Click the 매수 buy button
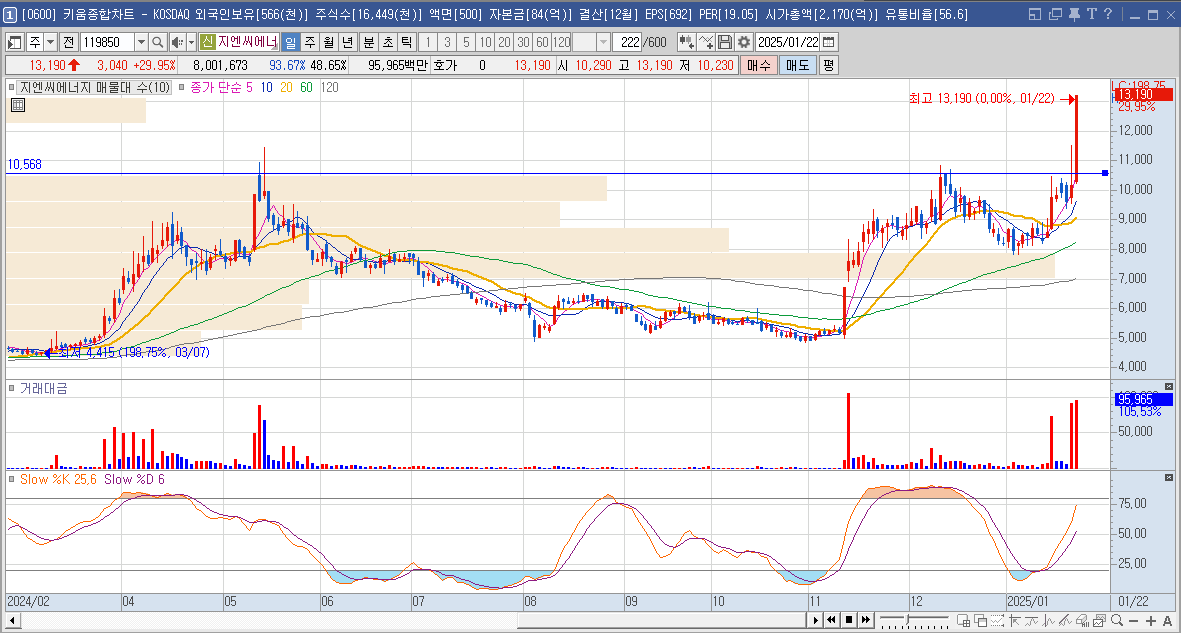The image size is (1181, 633). [758, 66]
